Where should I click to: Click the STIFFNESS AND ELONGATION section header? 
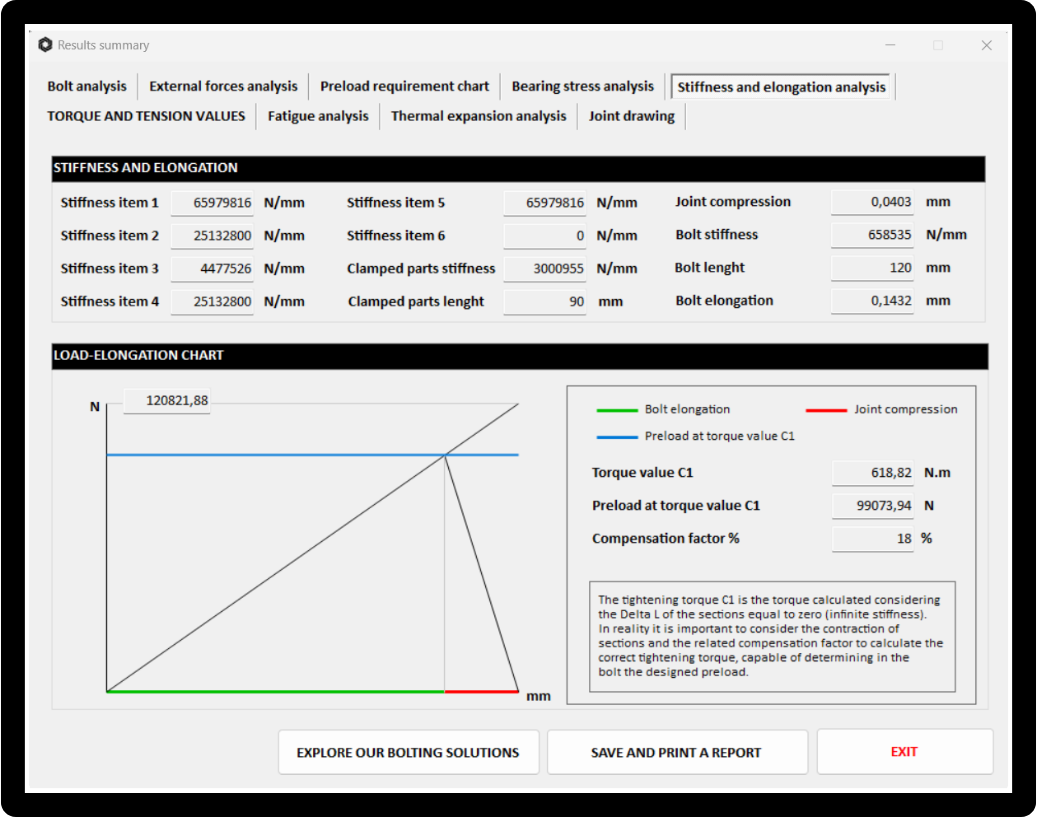[518, 168]
